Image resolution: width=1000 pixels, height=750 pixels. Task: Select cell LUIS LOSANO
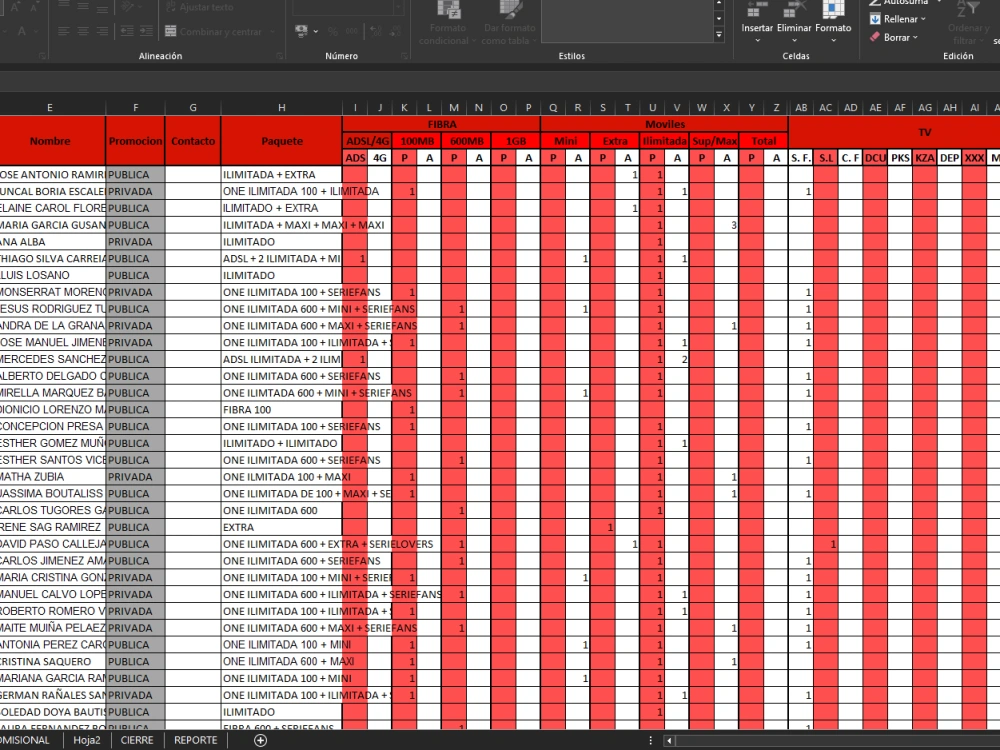pos(52,276)
